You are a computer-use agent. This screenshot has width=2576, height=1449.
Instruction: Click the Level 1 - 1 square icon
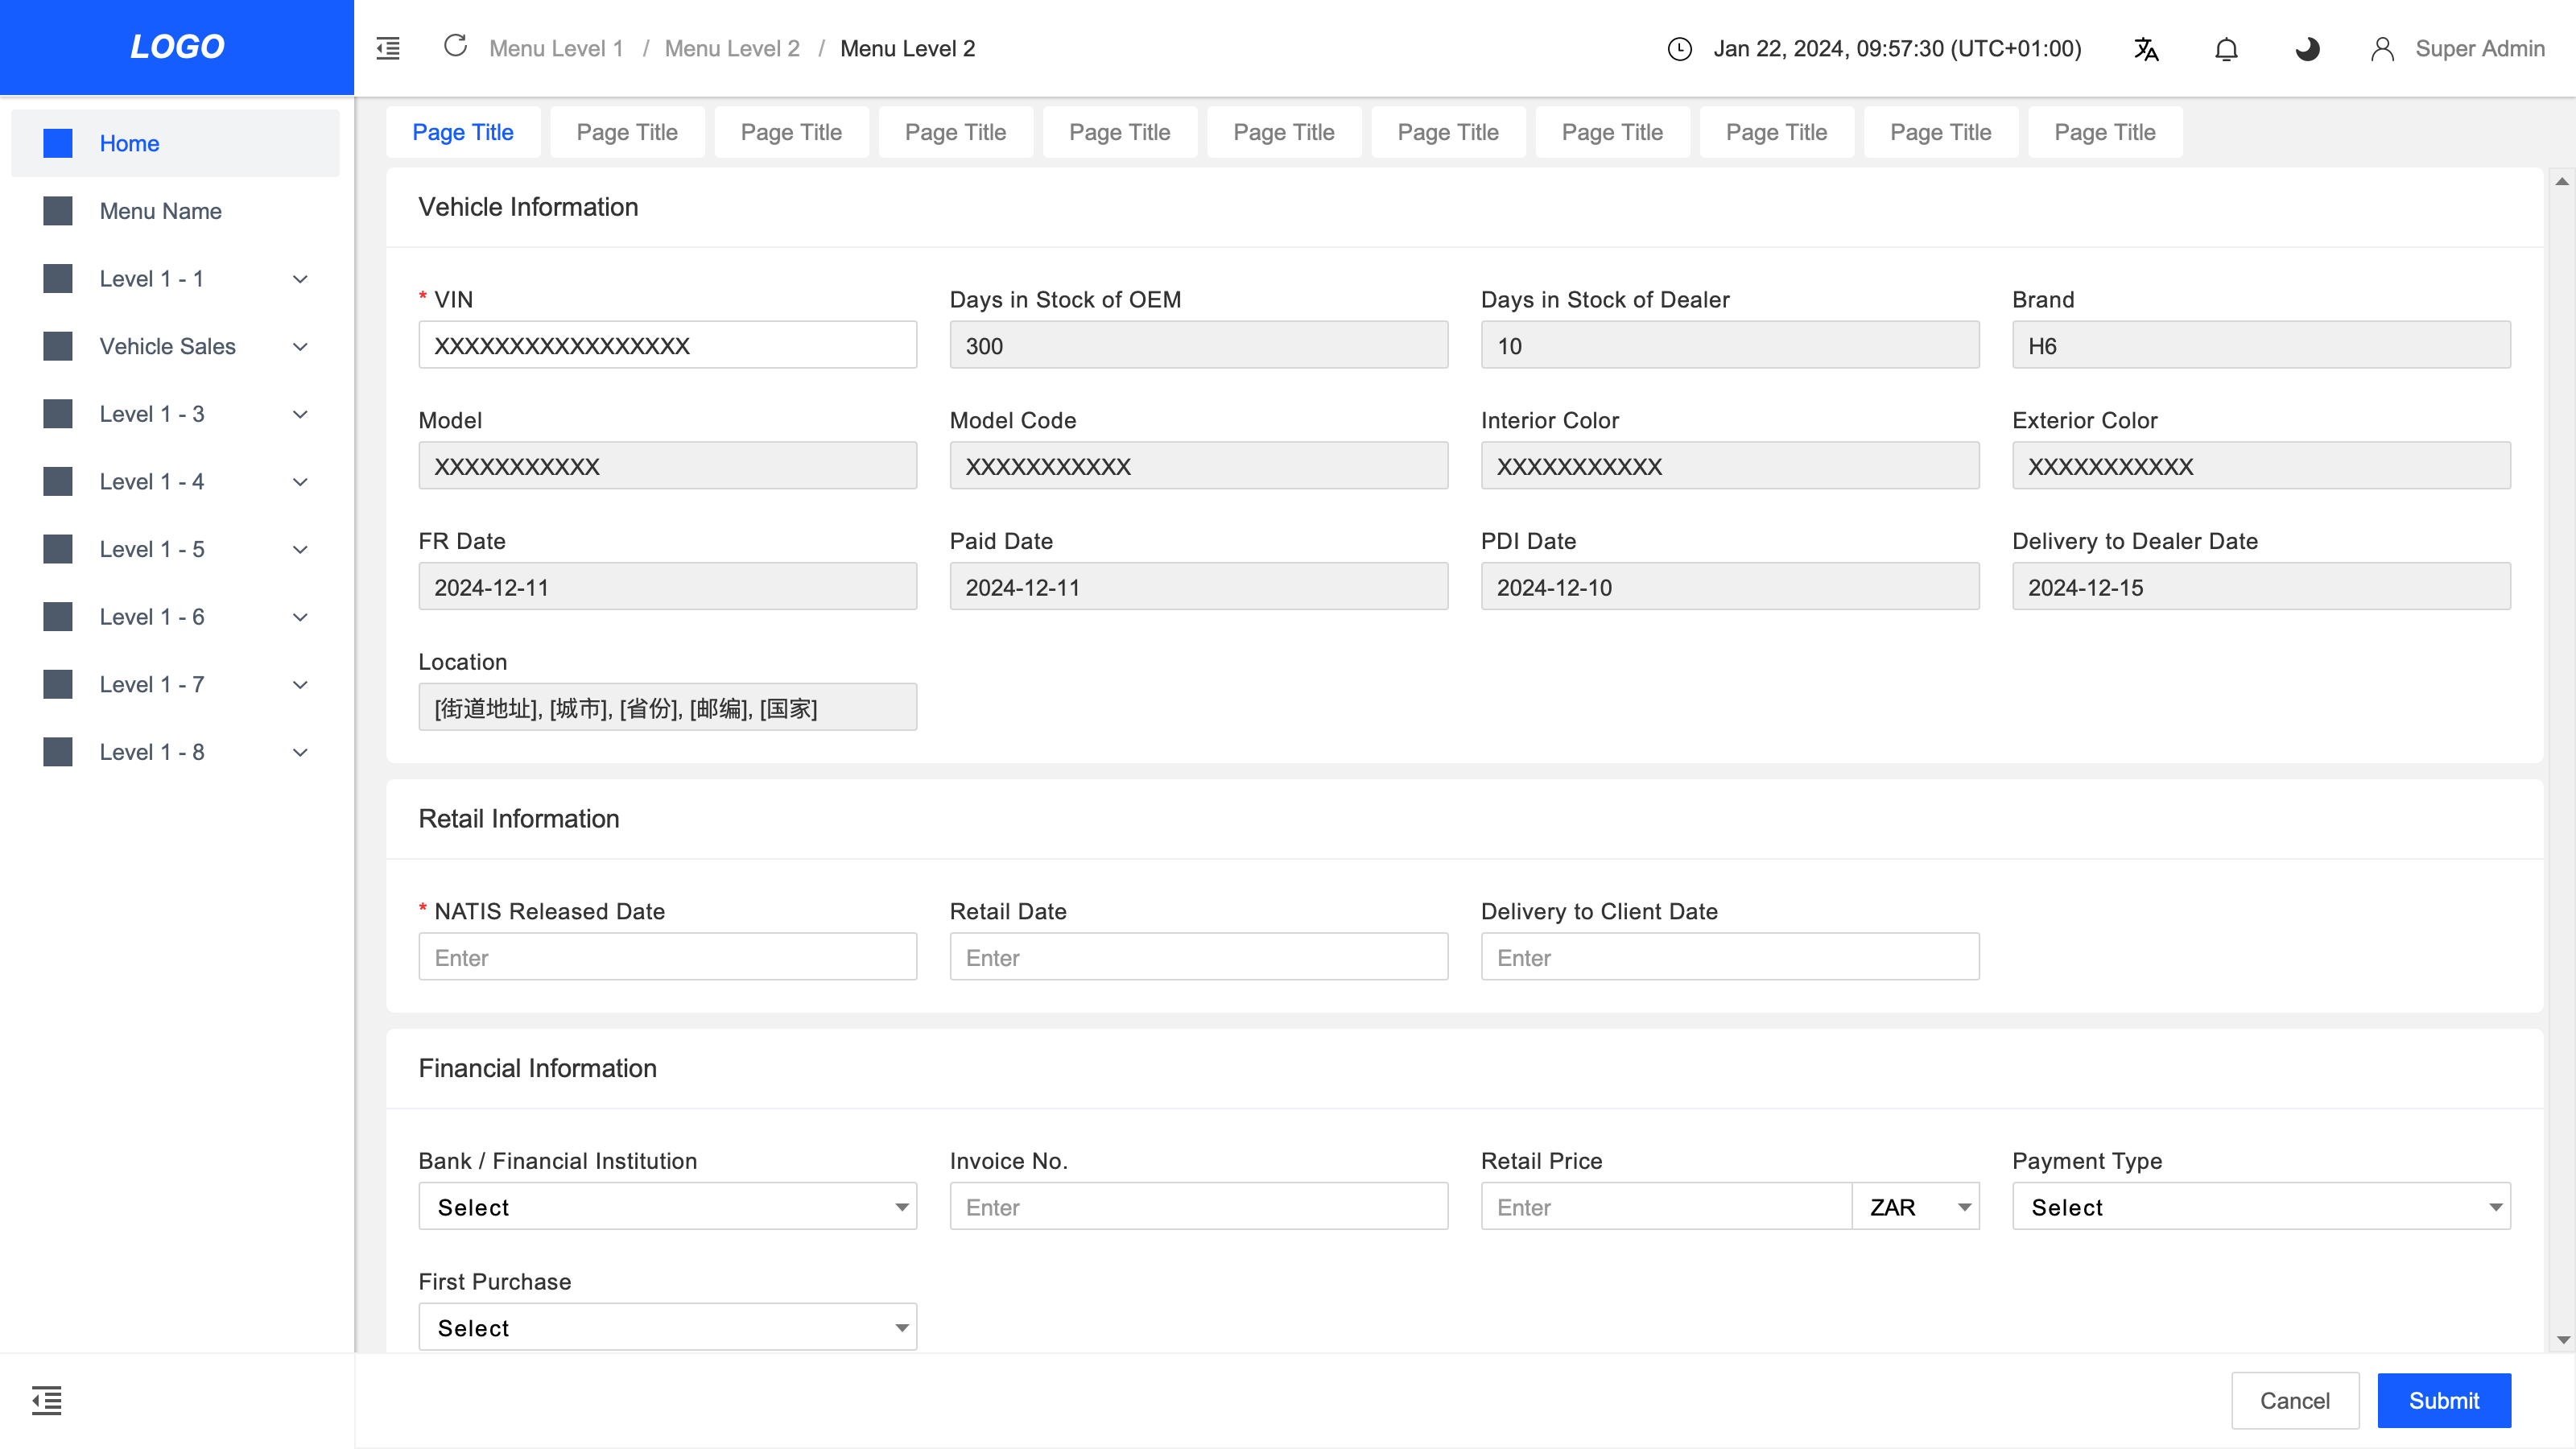point(58,278)
